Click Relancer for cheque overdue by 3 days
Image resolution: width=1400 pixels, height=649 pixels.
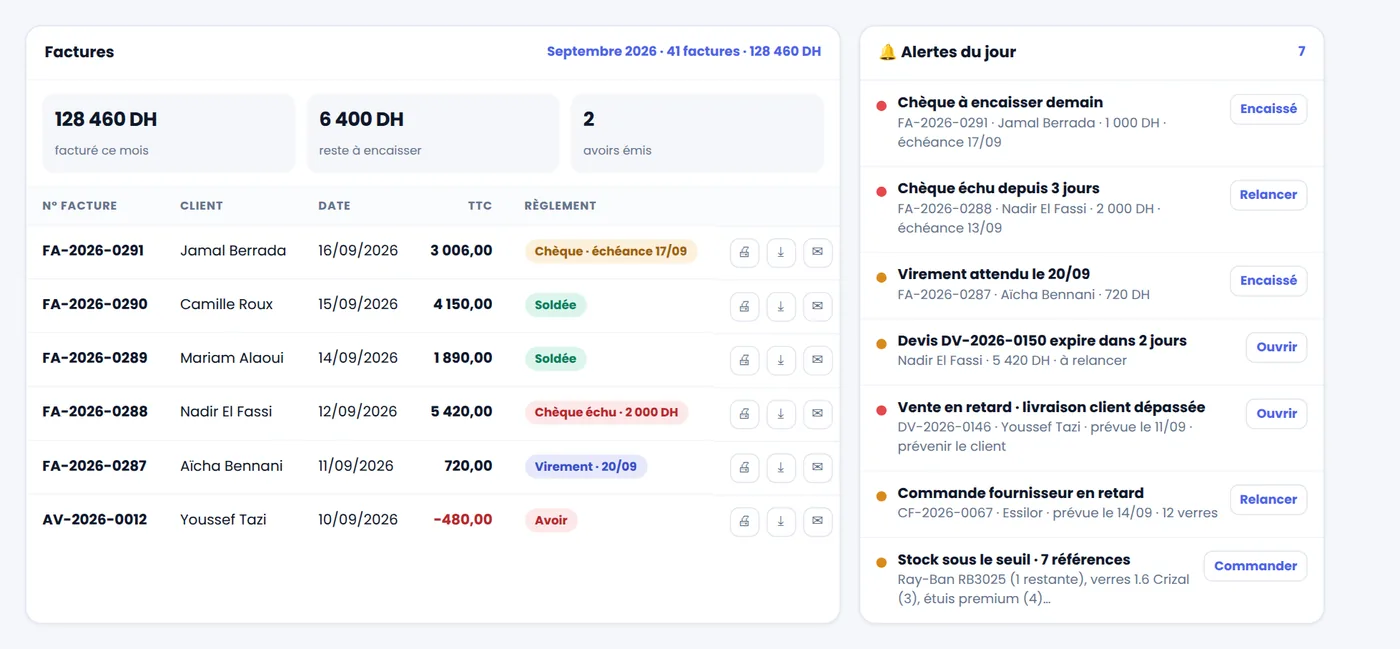click(x=1268, y=195)
